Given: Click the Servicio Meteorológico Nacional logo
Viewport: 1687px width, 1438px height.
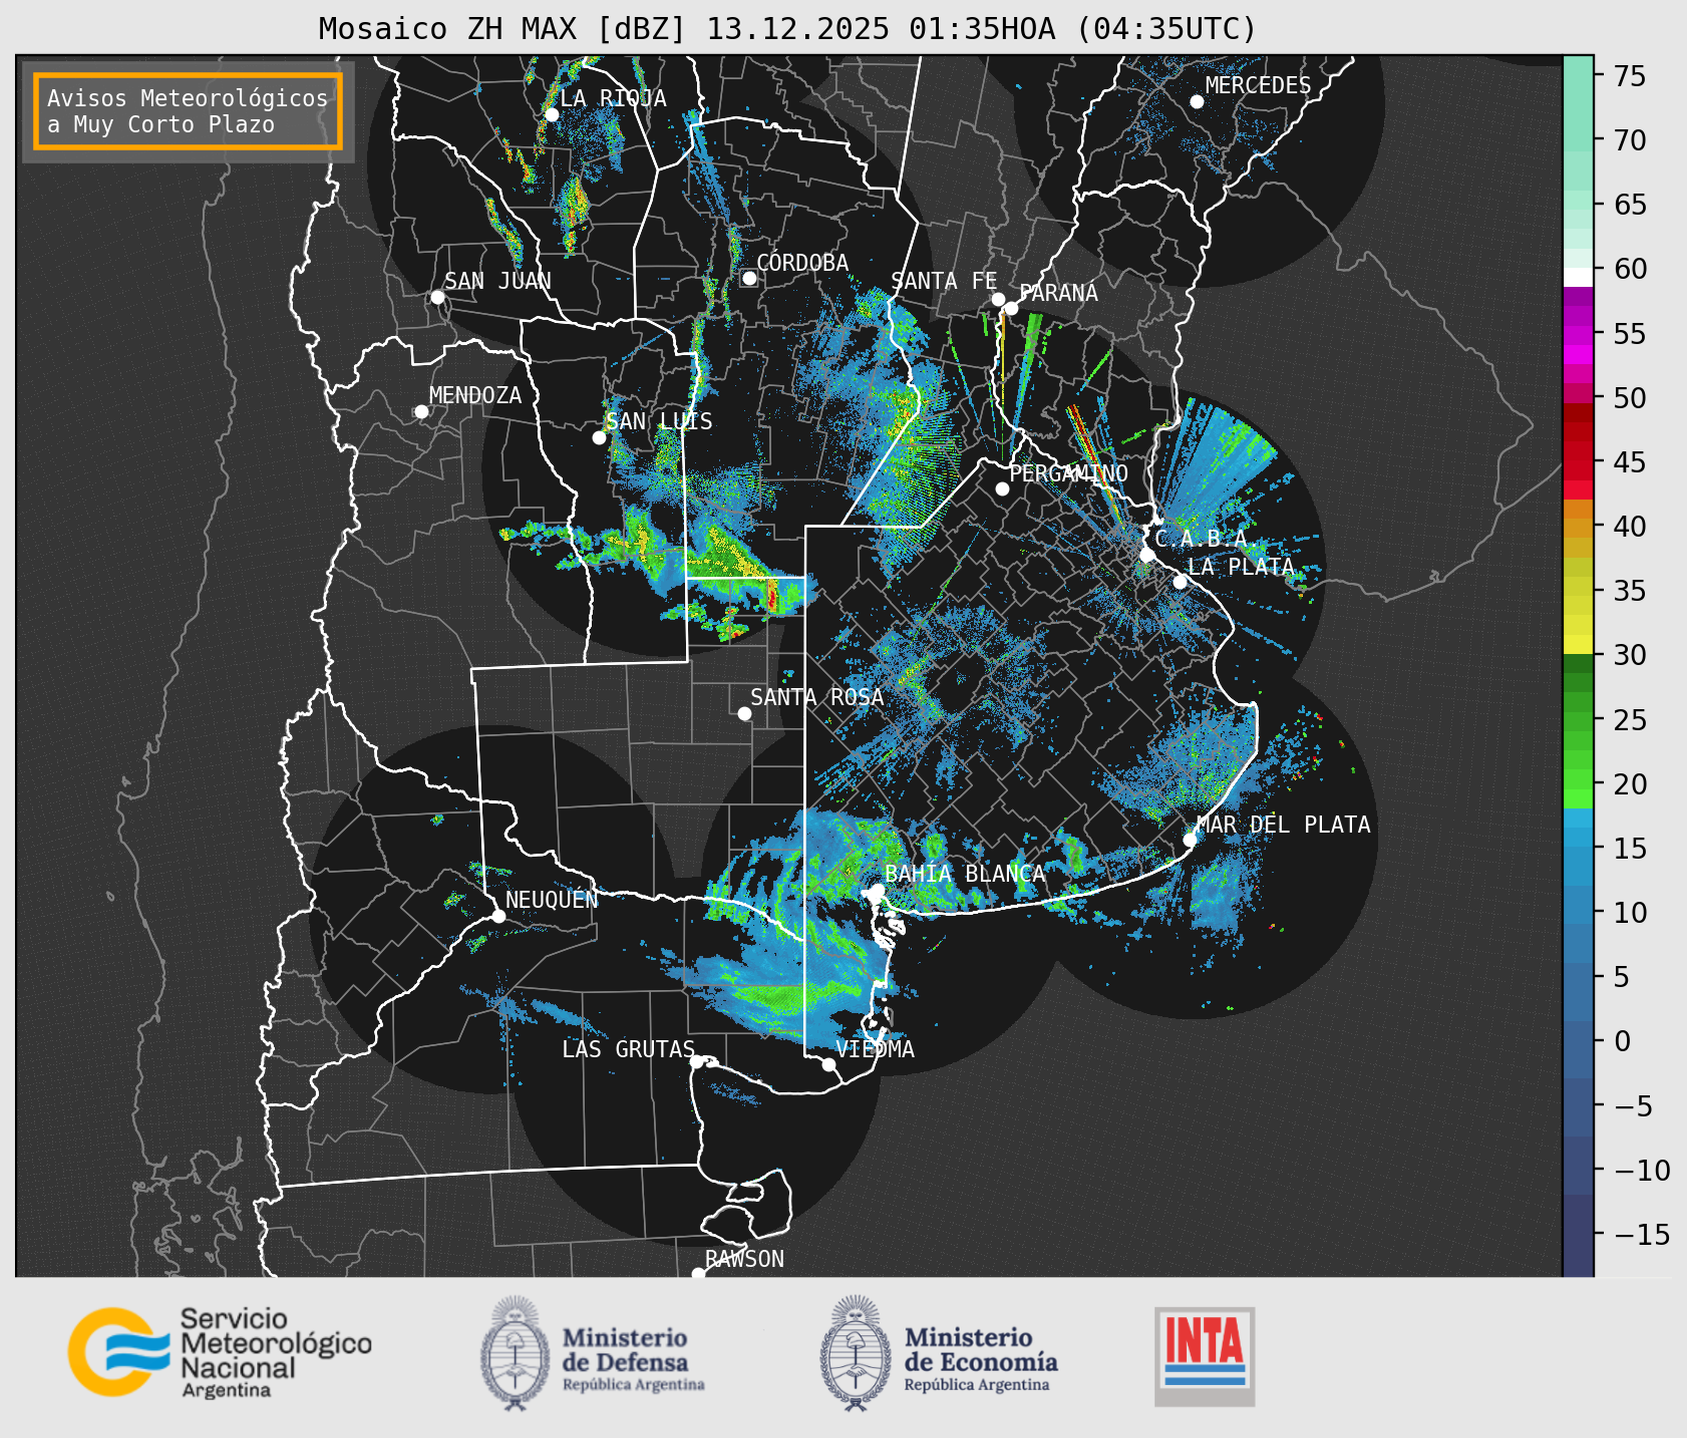Looking at the screenshot, I should click(219, 1352).
